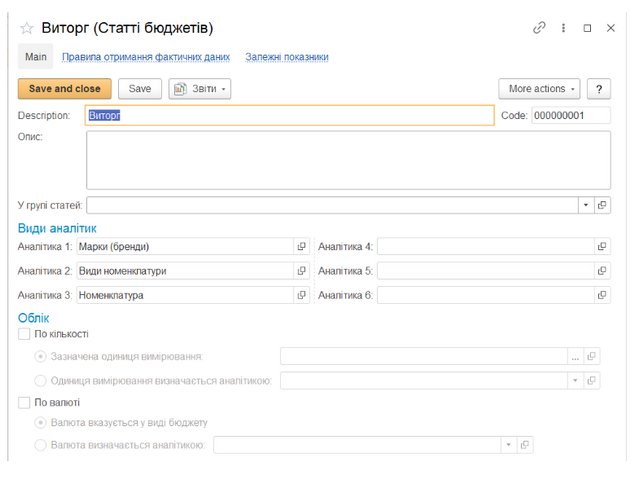Open selected item icon for Аналітика 4

coord(601,246)
